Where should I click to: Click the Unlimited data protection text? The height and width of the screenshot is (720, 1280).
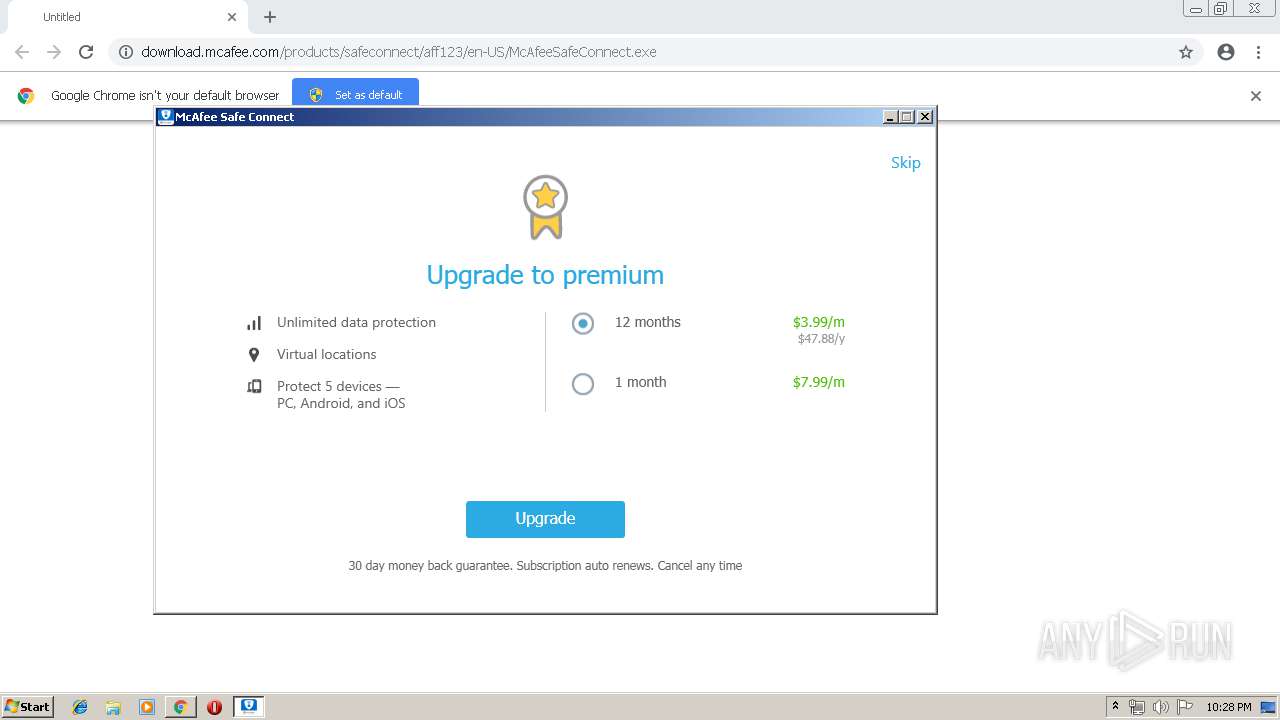(356, 322)
